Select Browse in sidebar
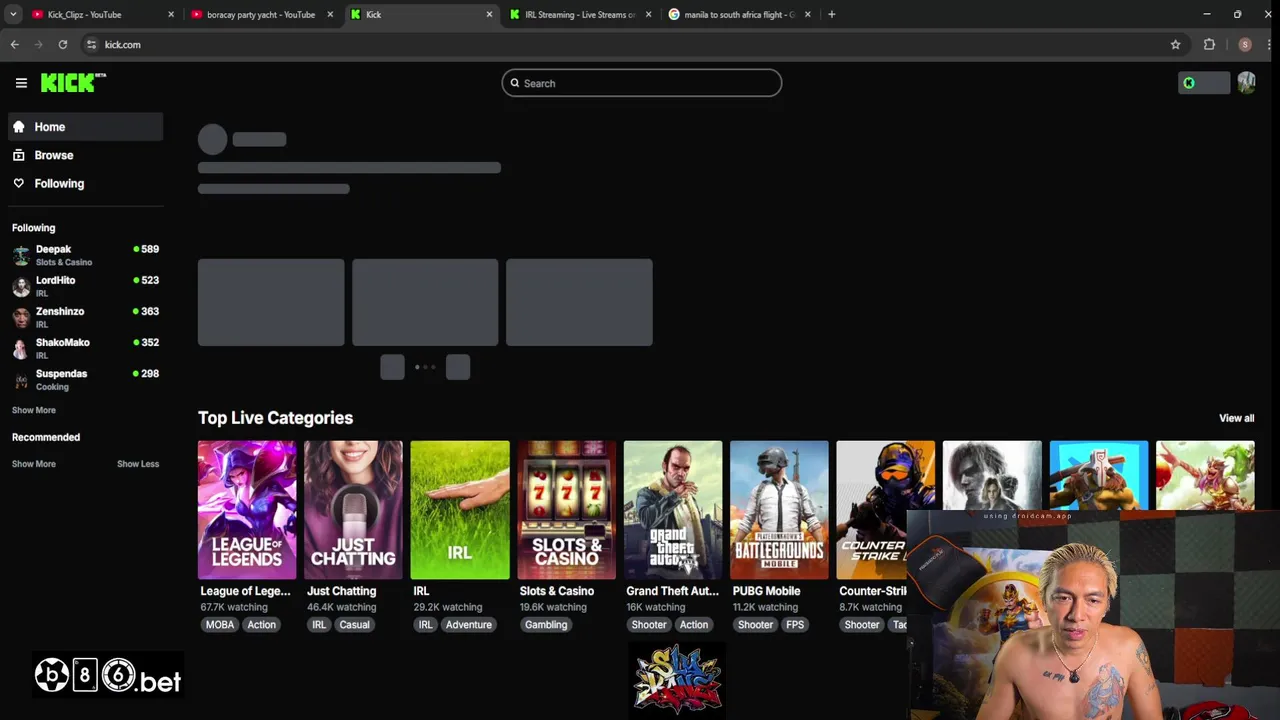 [x=85, y=155]
